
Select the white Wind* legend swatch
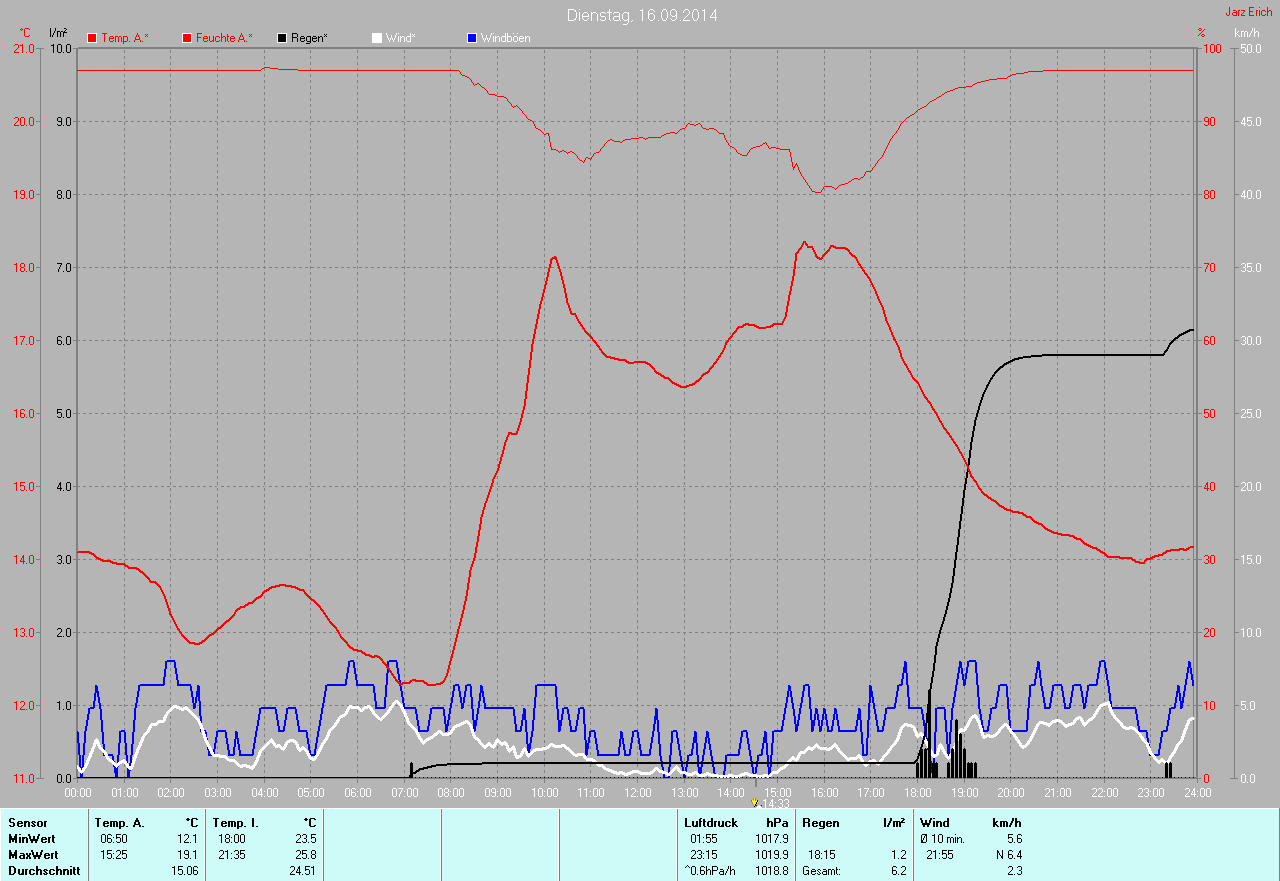tap(377, 38)
